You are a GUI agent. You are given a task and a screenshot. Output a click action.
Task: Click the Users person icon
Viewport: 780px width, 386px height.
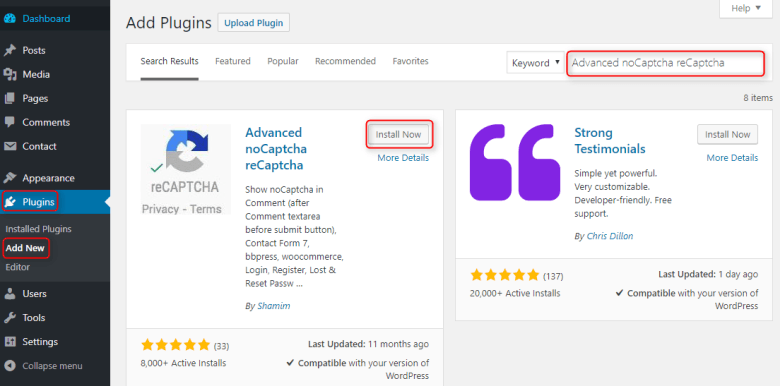click(x=9, y=293)
